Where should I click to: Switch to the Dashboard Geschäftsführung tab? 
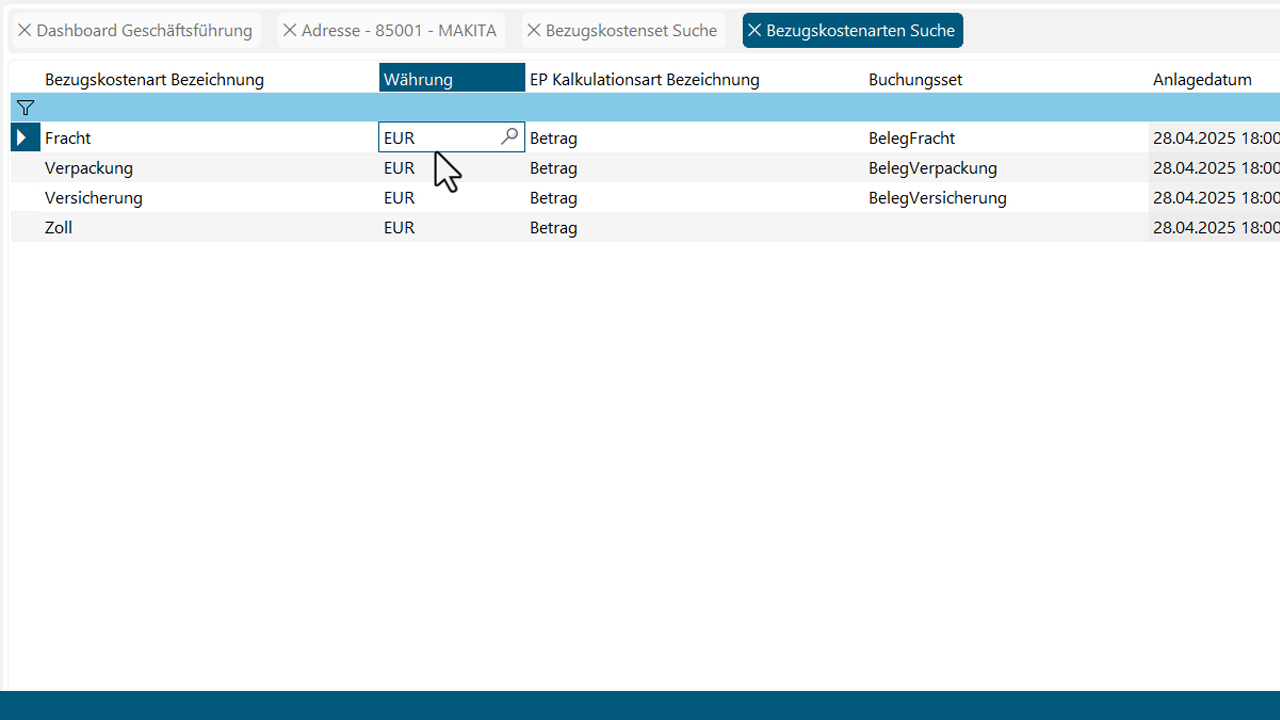pyautogui.click(x=144, y=31)
